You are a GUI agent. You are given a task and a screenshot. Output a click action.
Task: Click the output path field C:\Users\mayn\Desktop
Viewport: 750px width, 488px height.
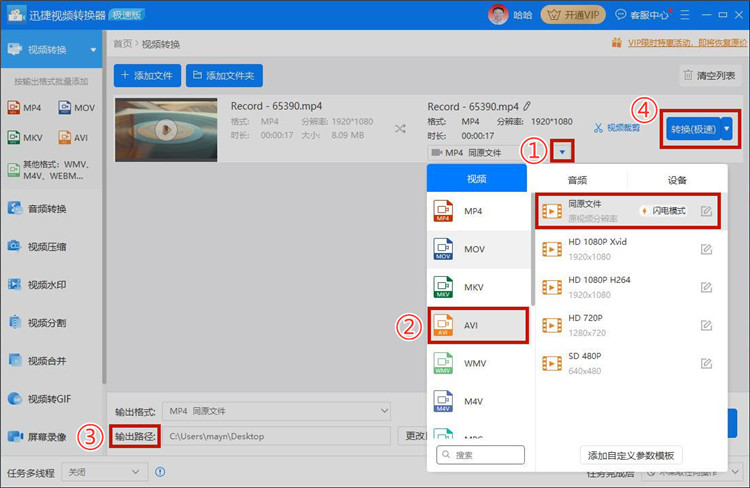click(x=277, y=436)
